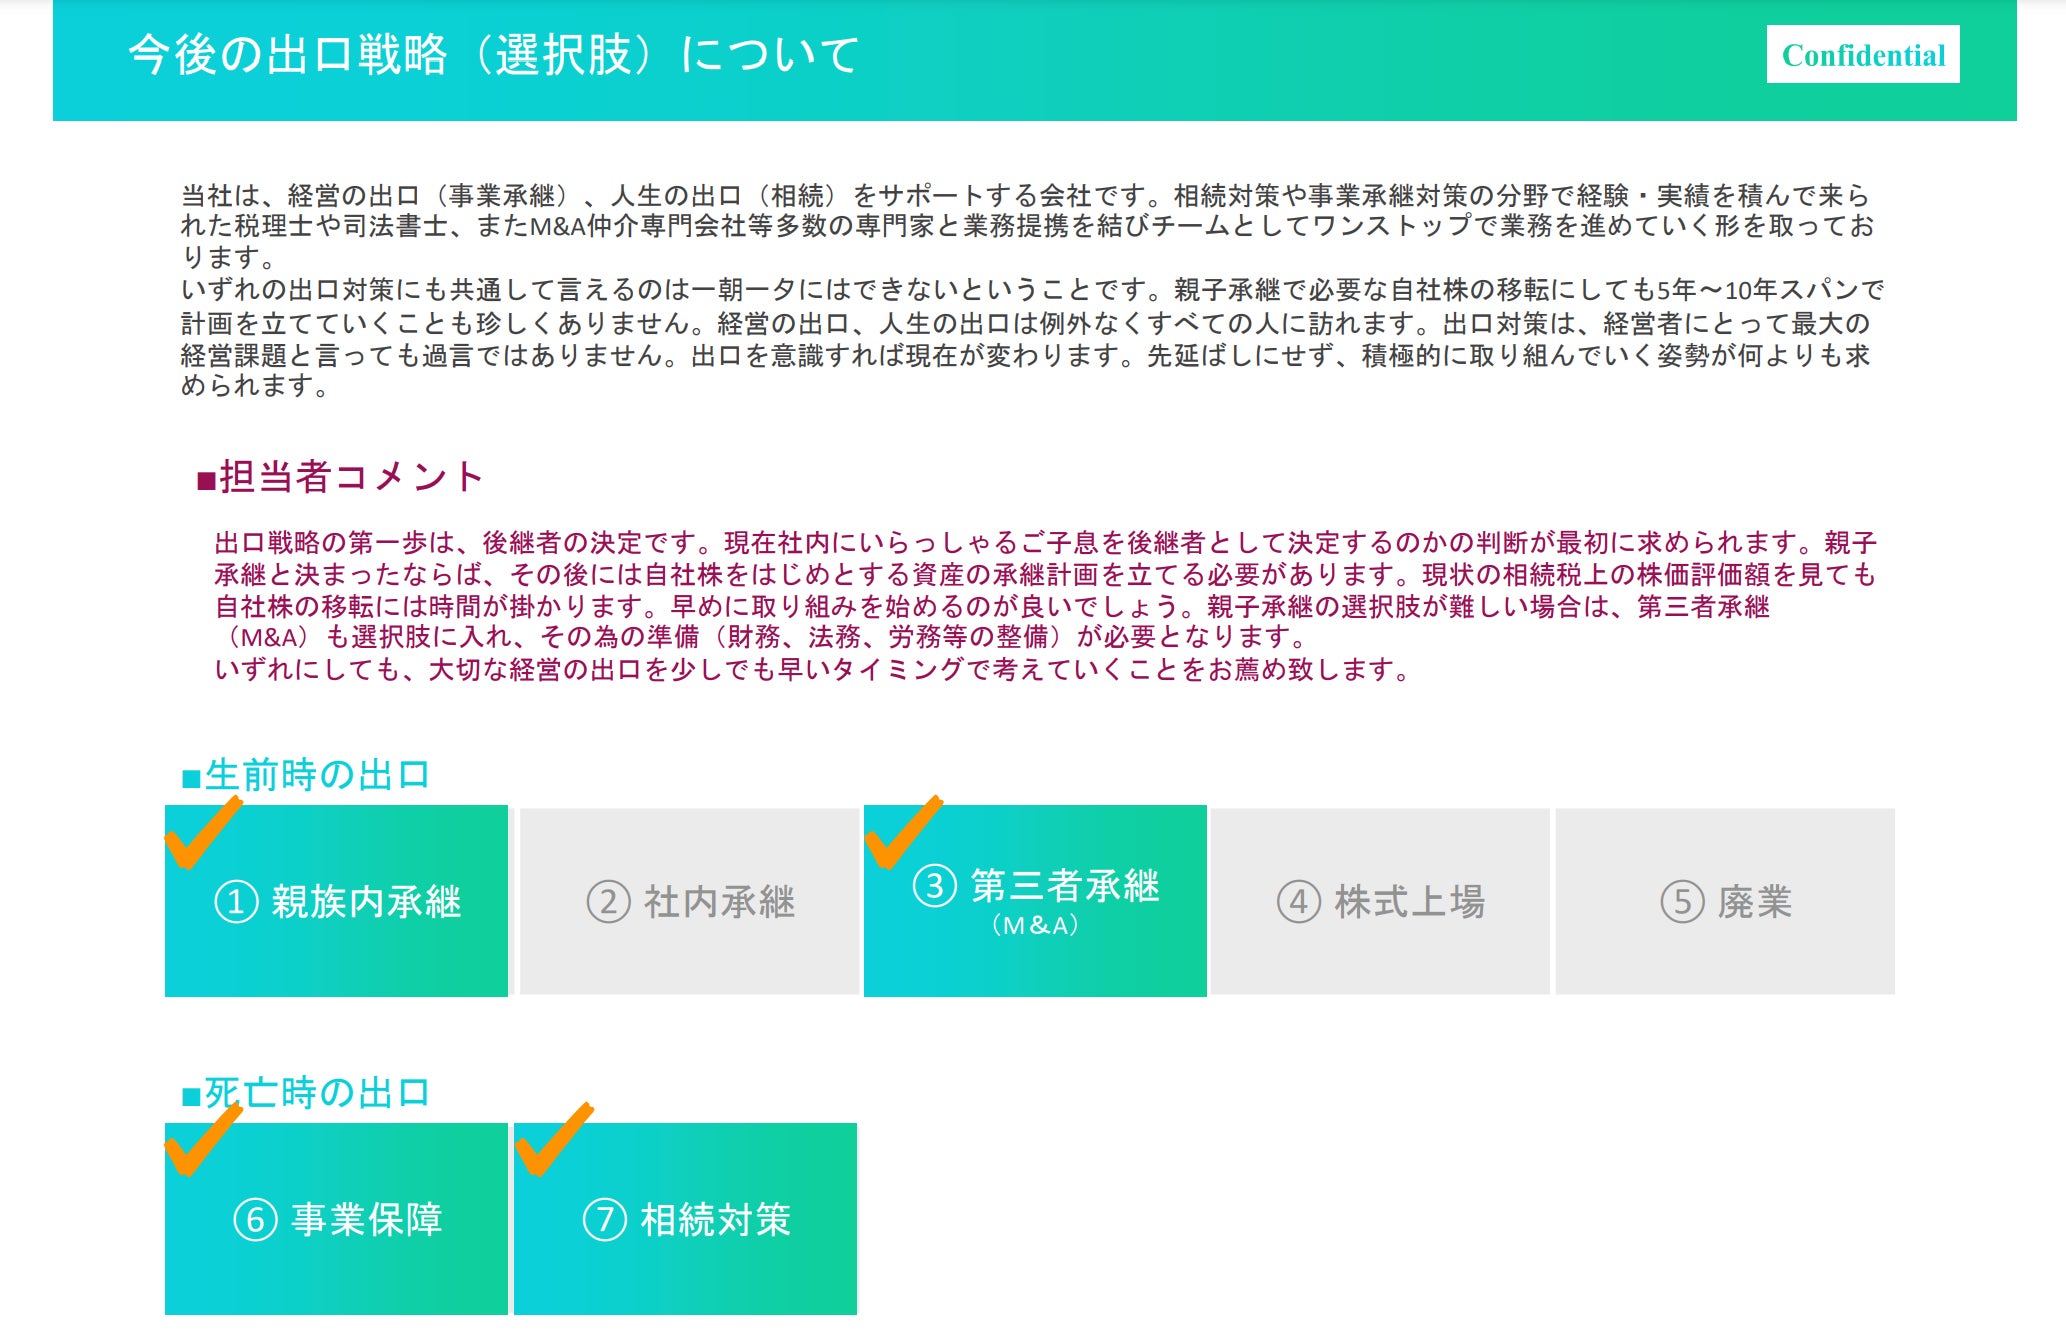Click the Confidential badge in header
Image resolution: width=2066 pixels, height=1339 pixels.
pos(1862,55)
